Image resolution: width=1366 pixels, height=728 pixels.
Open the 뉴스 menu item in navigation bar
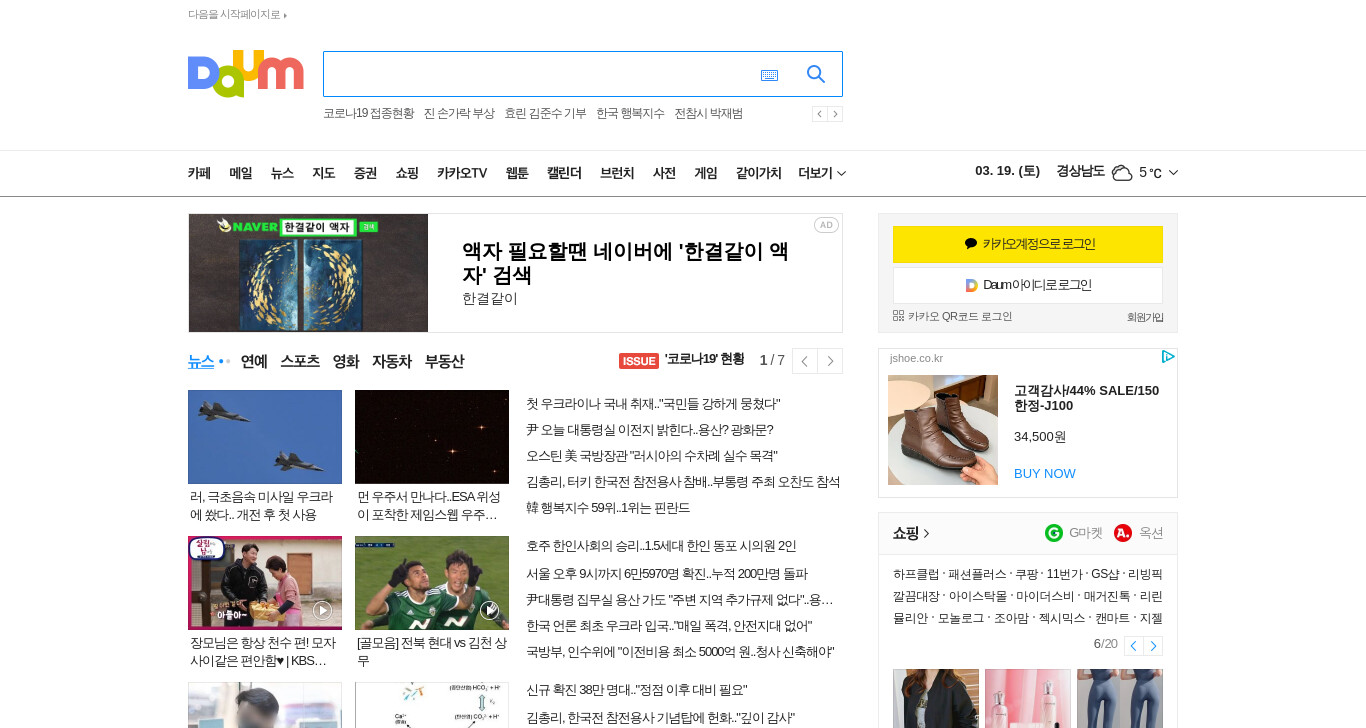[282, 173]
